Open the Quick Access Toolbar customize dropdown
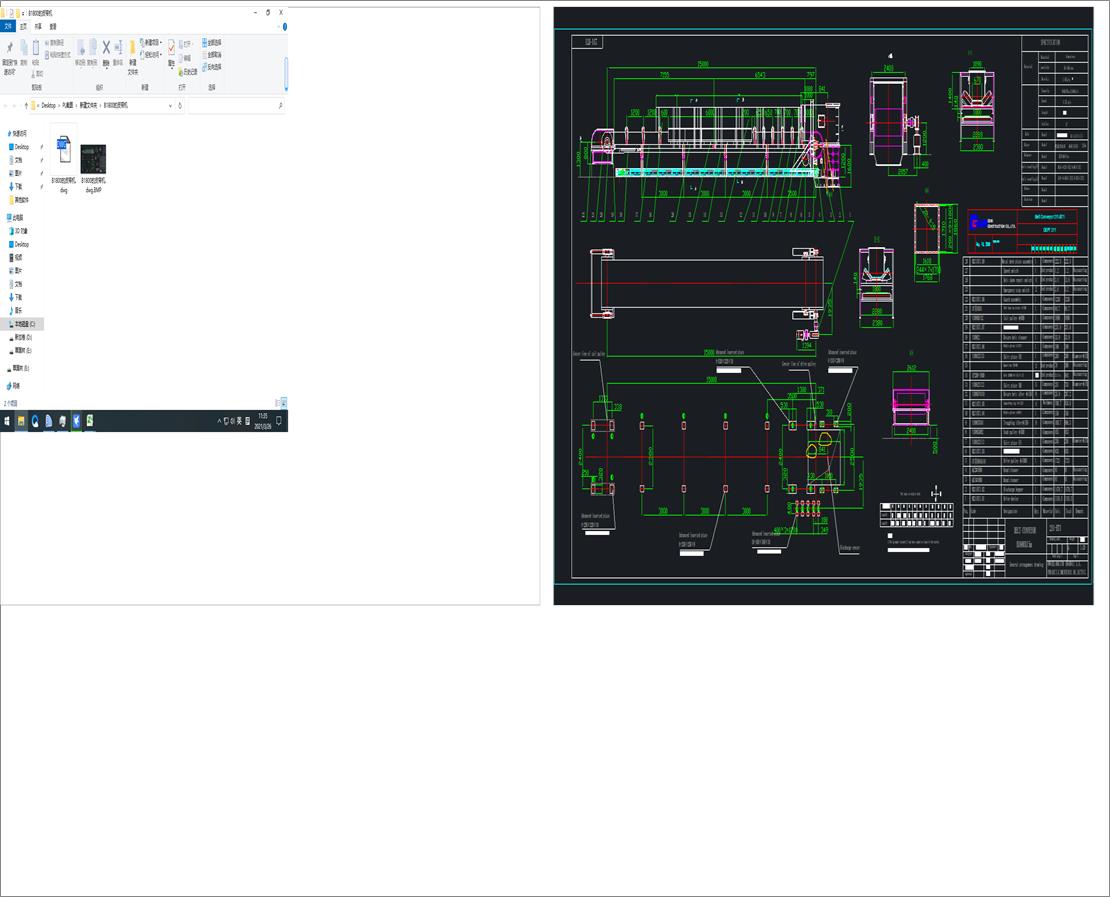The image size is (1110, 897). [23, 13]
